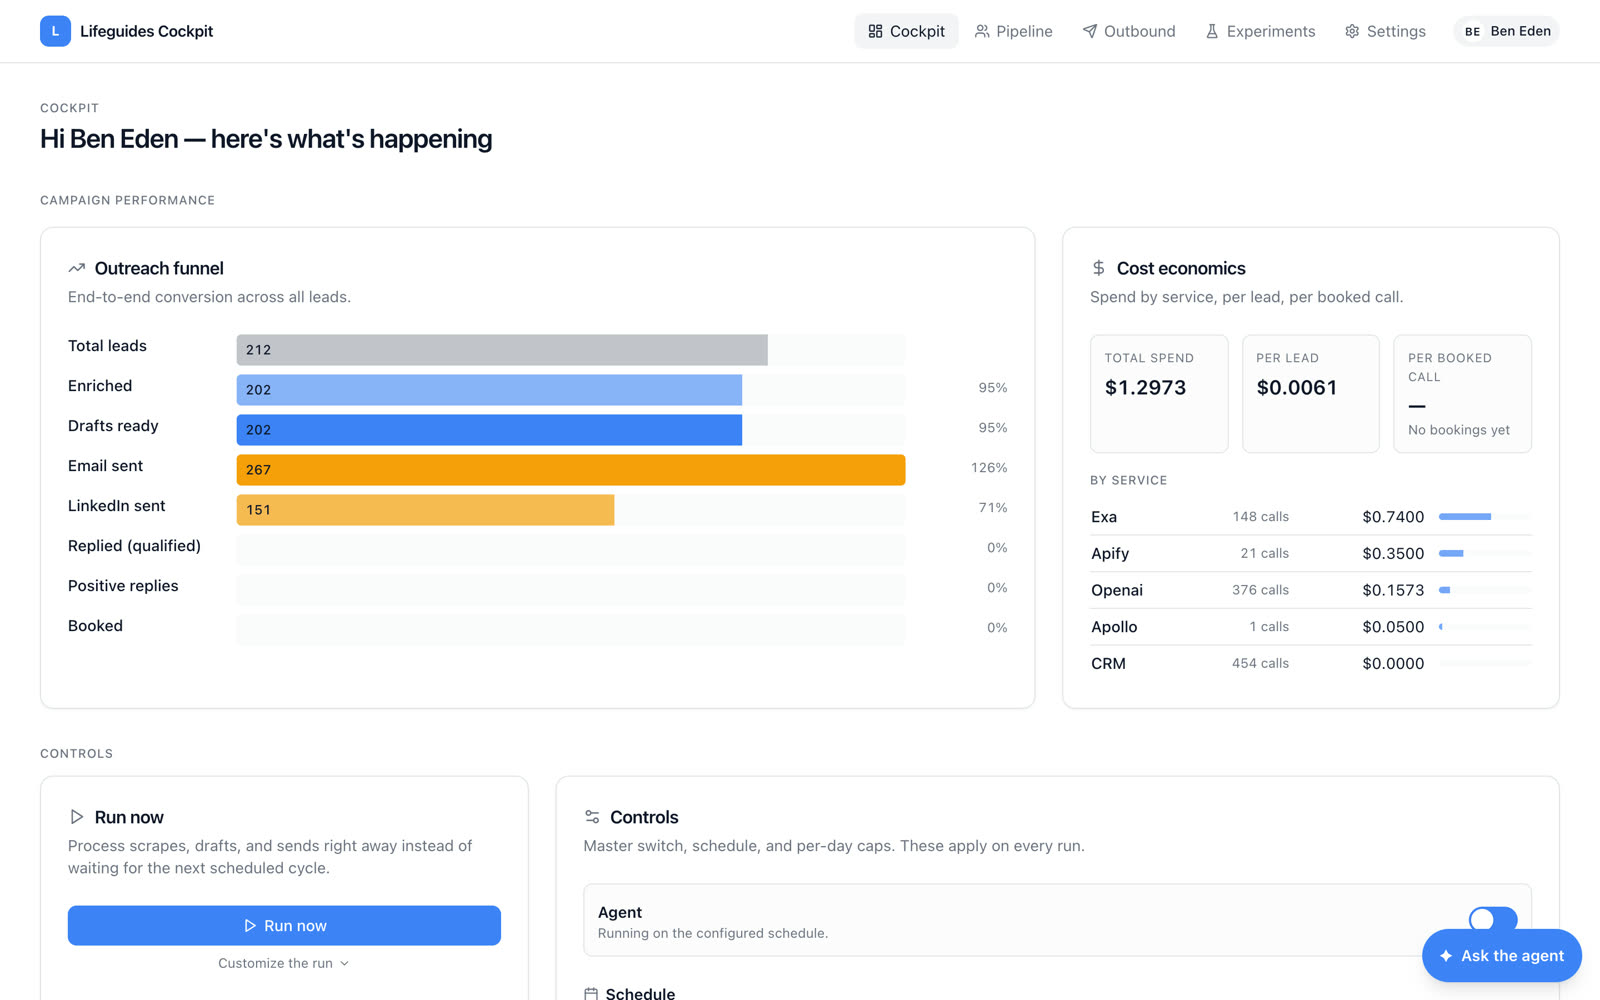1600x1000 pixels.
Task: Click the LinkedIn sent bar
Action: click(x=425, y=510)
